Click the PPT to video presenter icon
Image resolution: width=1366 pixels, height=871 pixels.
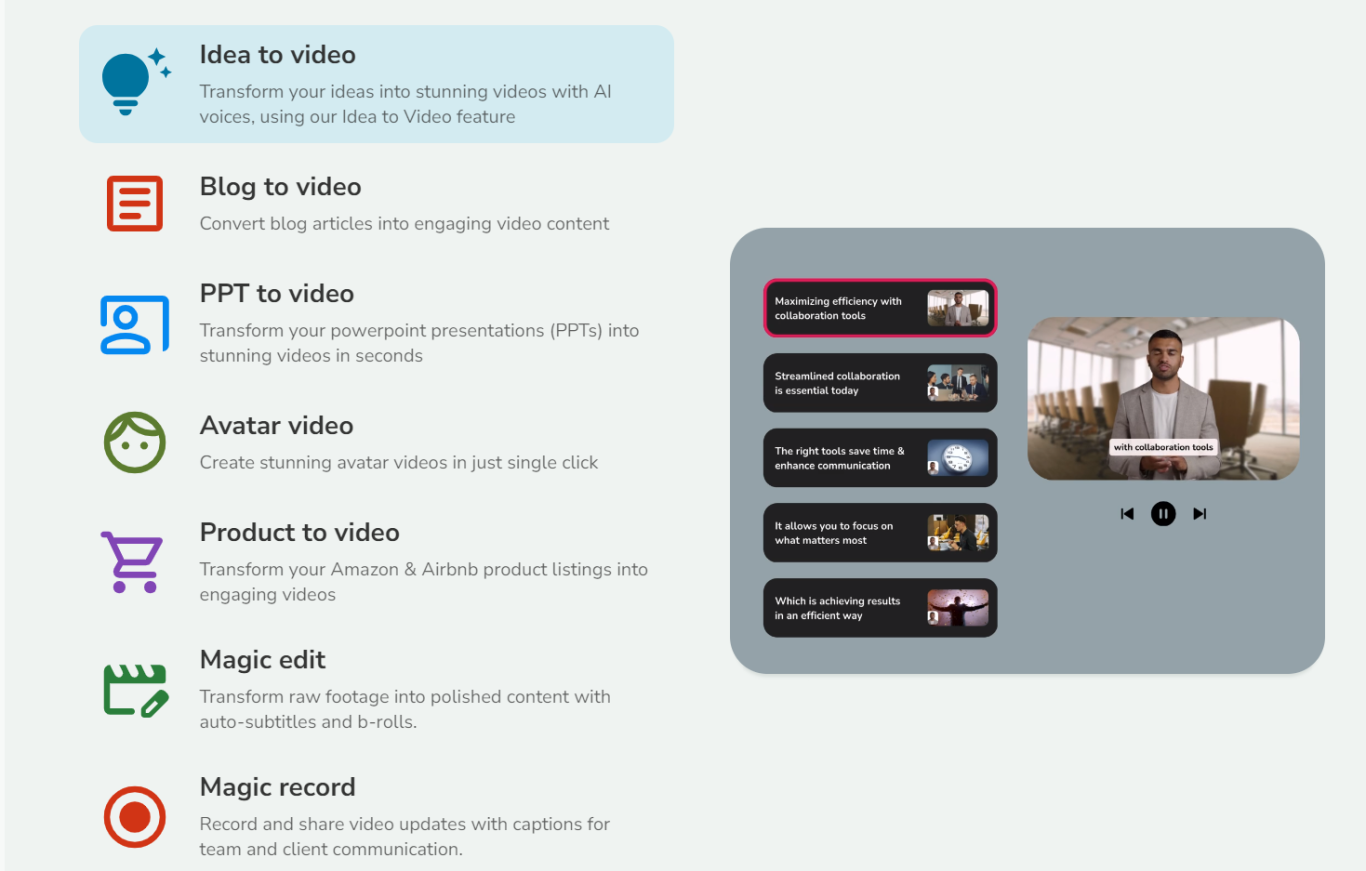tap(135, 324)
